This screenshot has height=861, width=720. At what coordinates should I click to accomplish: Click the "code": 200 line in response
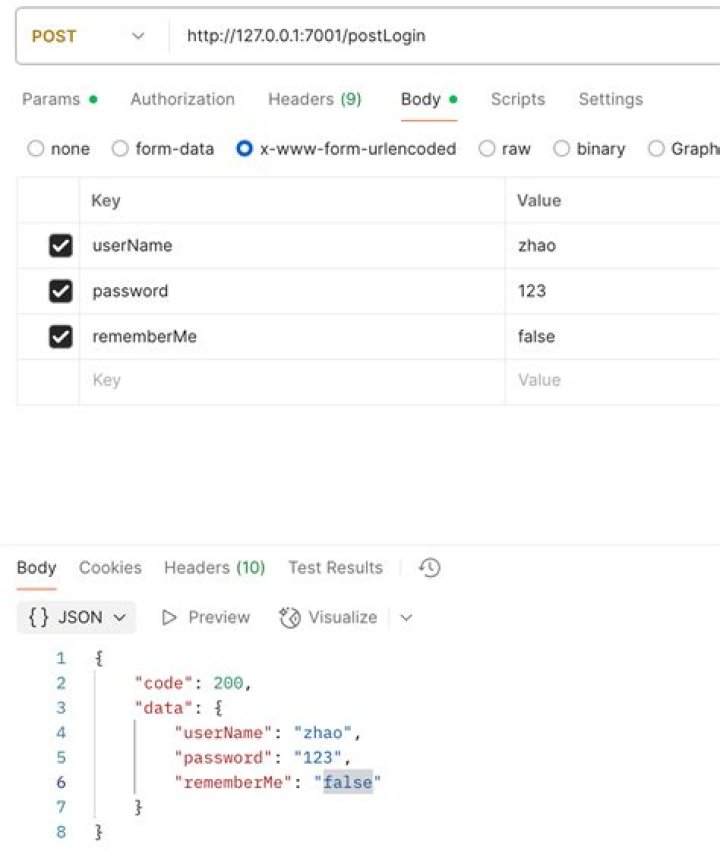point(193,683)
